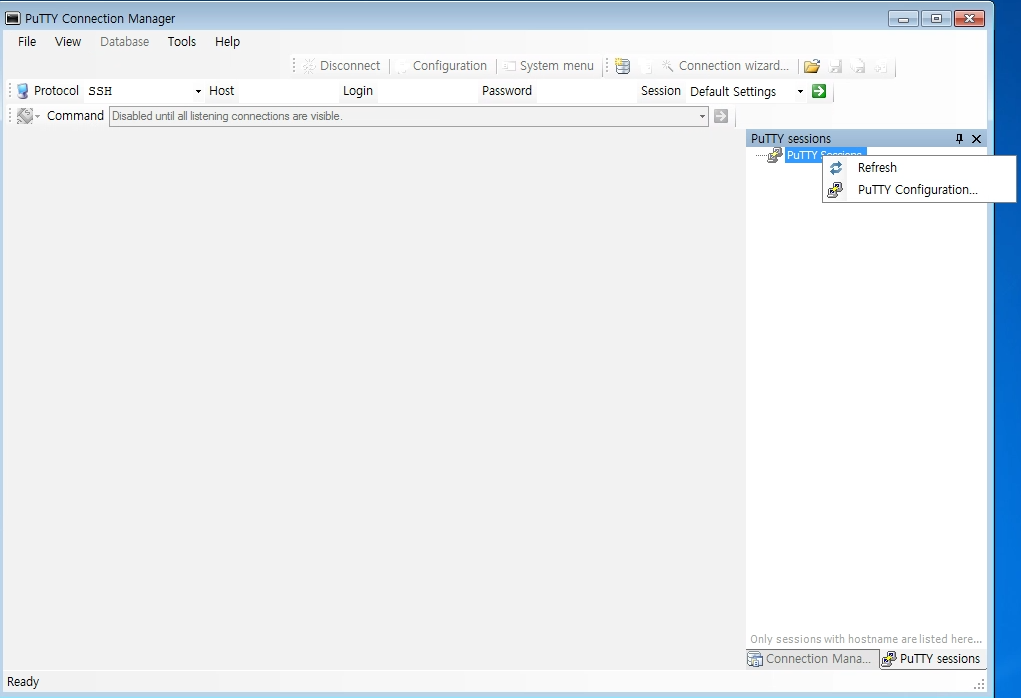
Task: Choose Refresh from the context menu
Action: point(919,167)
